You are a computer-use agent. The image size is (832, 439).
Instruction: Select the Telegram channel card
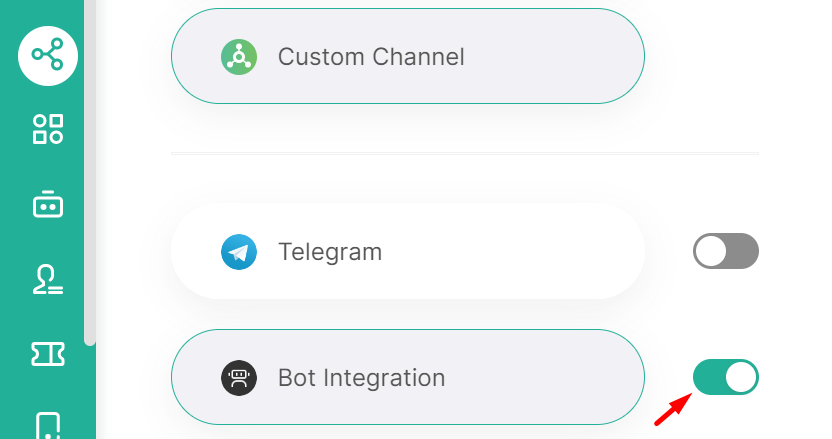point(408,251)
